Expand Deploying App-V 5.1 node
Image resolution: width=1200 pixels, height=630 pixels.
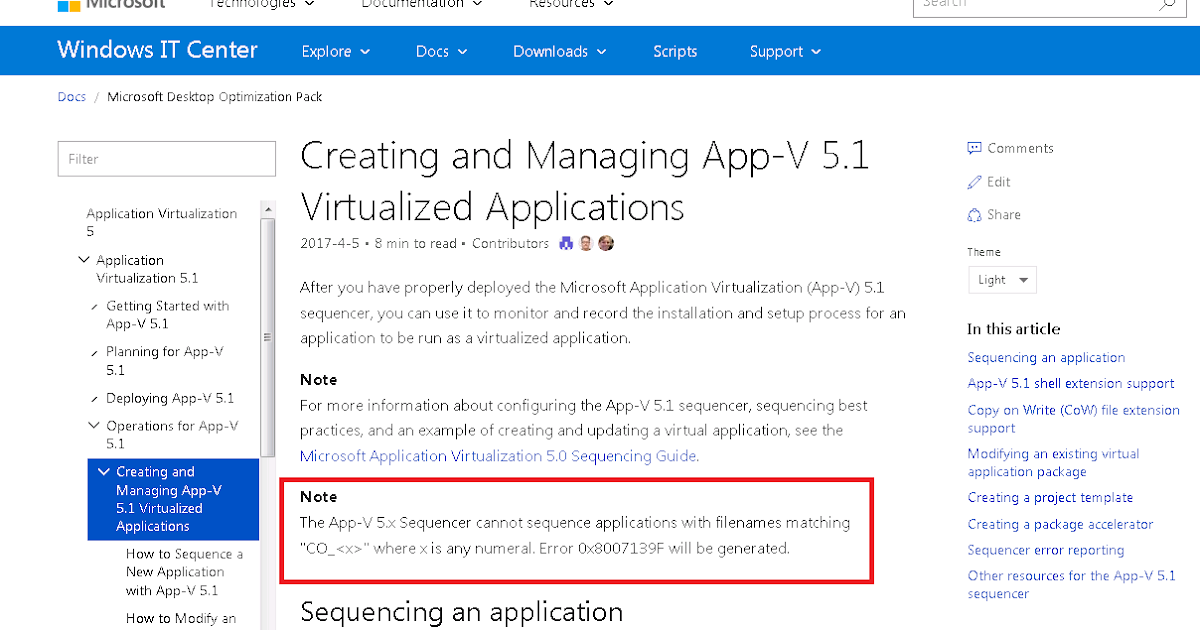point(94,399)
